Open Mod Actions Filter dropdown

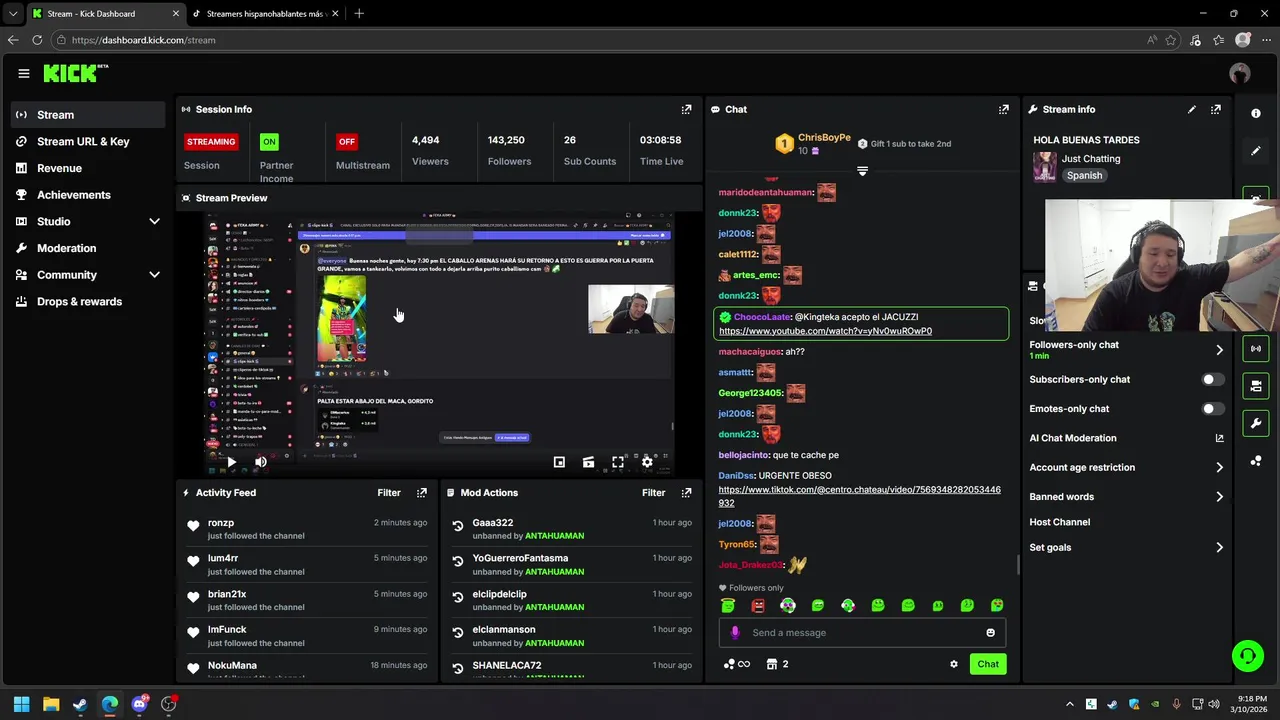tap(653, 492)
